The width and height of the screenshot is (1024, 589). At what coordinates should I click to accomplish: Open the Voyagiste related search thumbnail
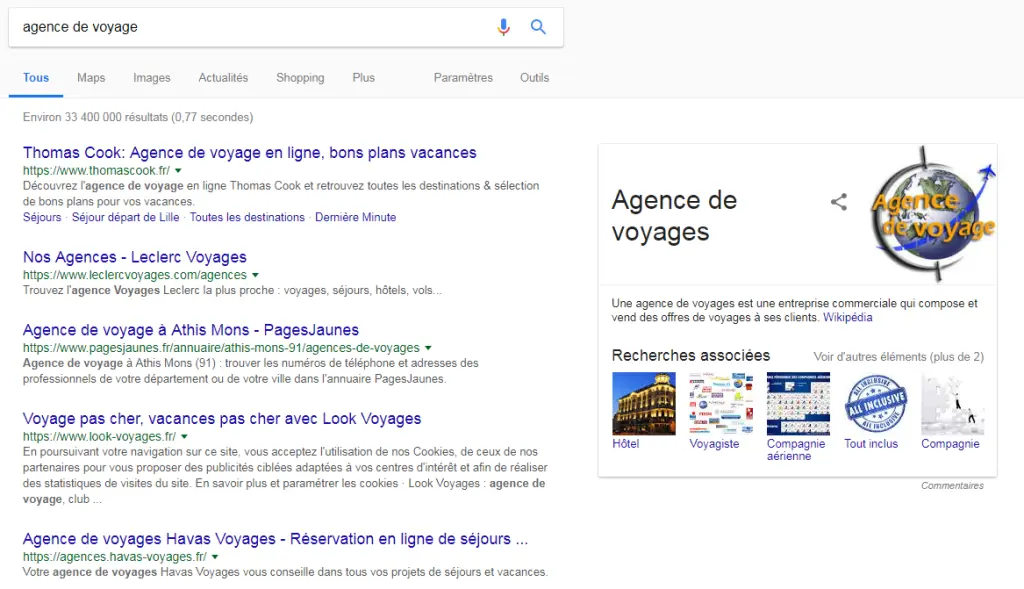[x=721, y=404]
